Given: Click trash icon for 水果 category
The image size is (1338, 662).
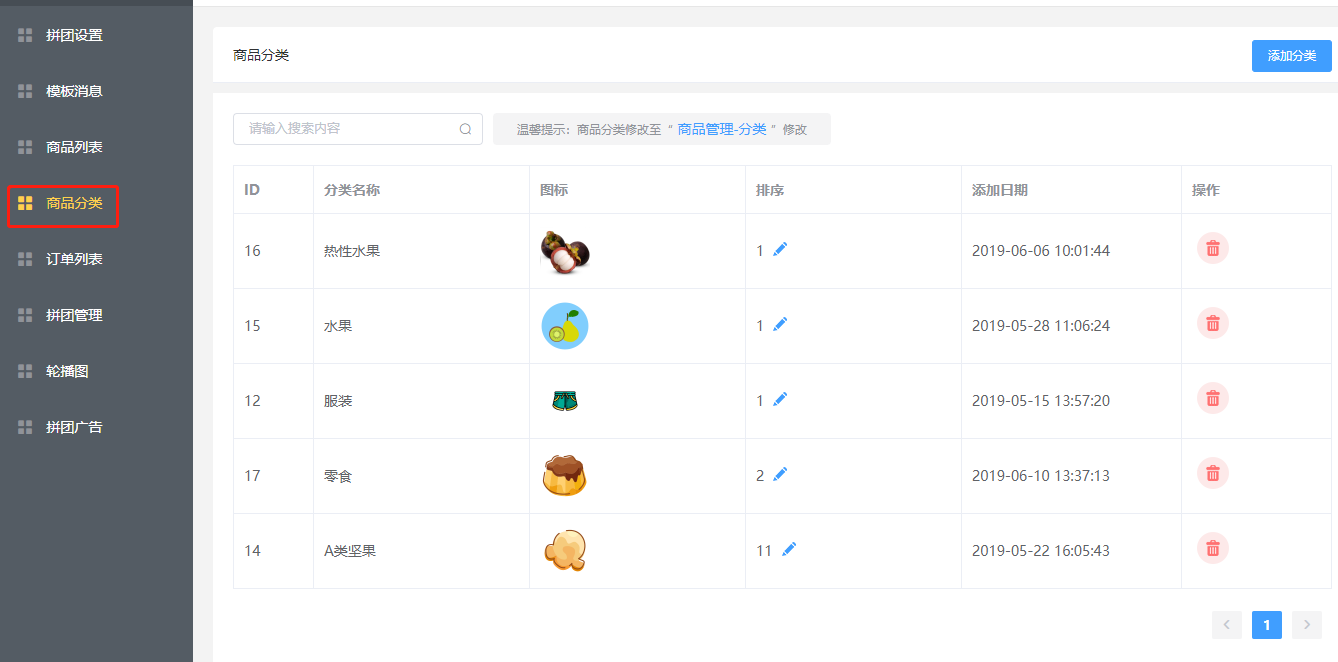Looking at the screenshot, I should pos(1212,324).
